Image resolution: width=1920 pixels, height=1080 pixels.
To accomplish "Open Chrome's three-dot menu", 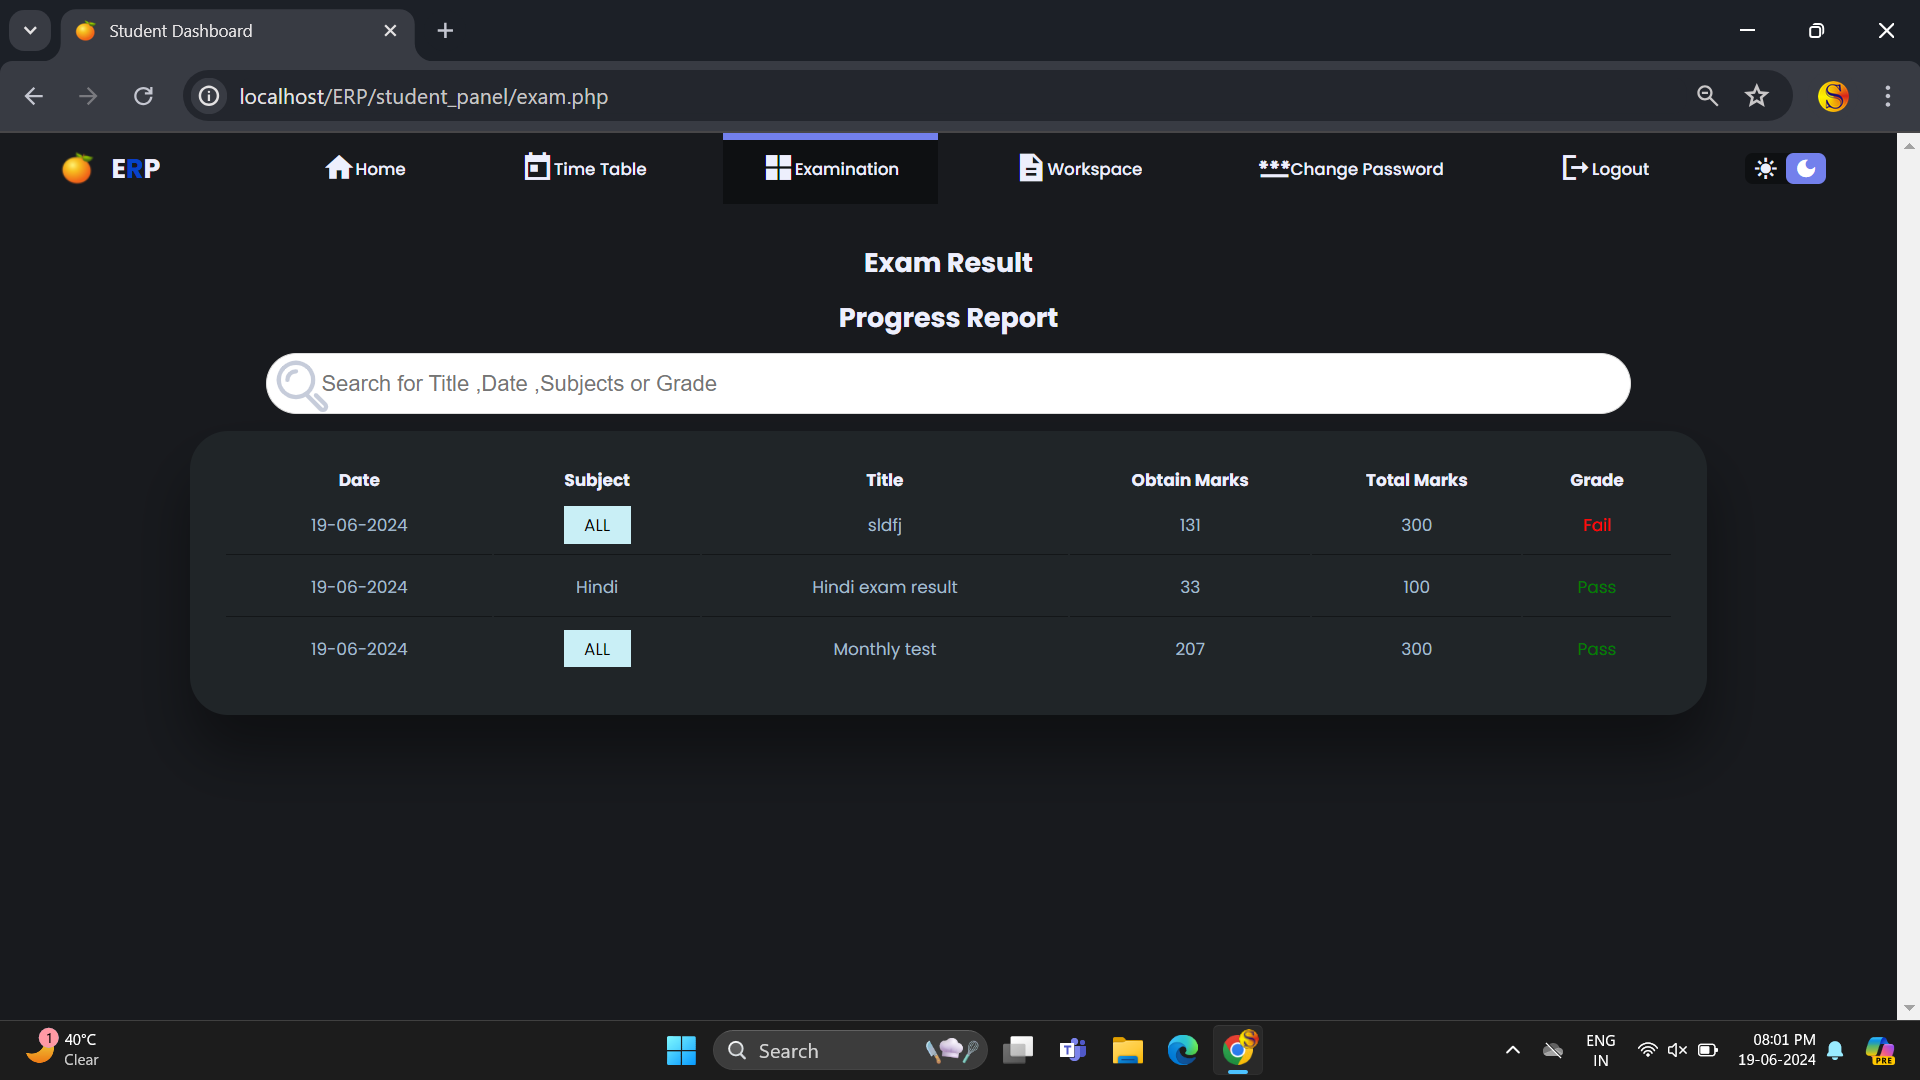I will tap(1887, 96).
